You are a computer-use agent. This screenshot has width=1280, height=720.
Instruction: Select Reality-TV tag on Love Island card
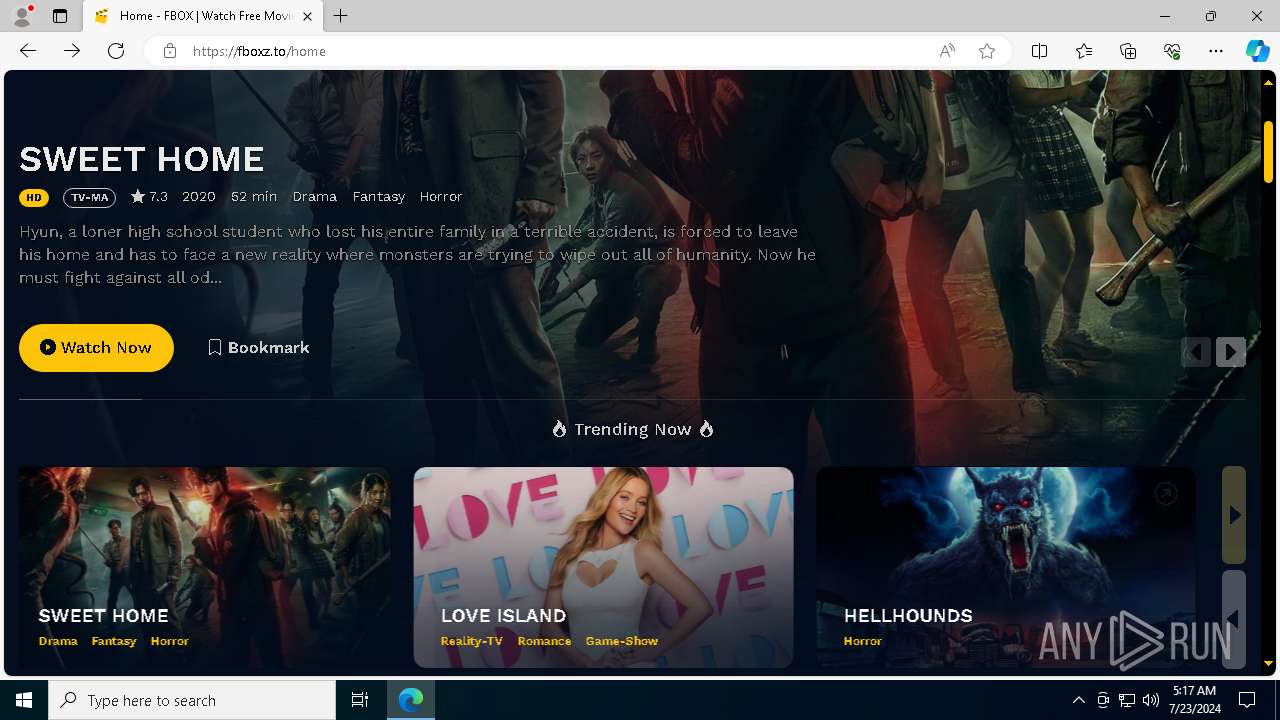click(472, 641)
